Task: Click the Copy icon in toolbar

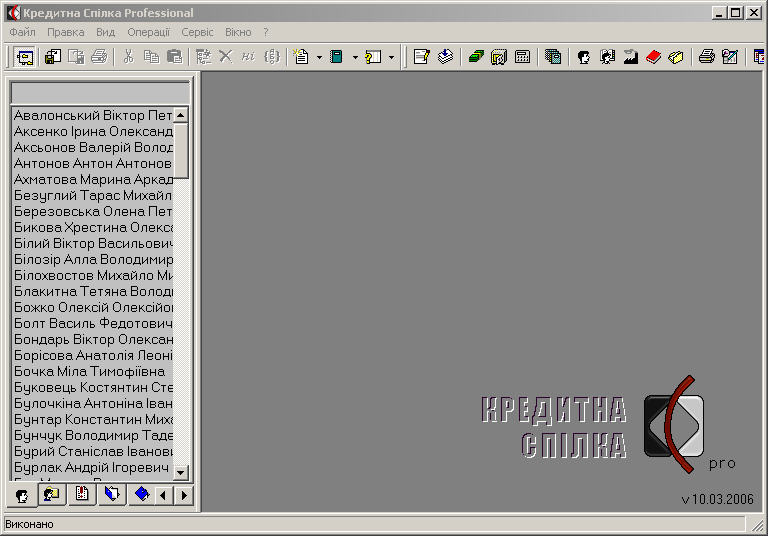Action: pyautogui.click(x=151, y=57)
